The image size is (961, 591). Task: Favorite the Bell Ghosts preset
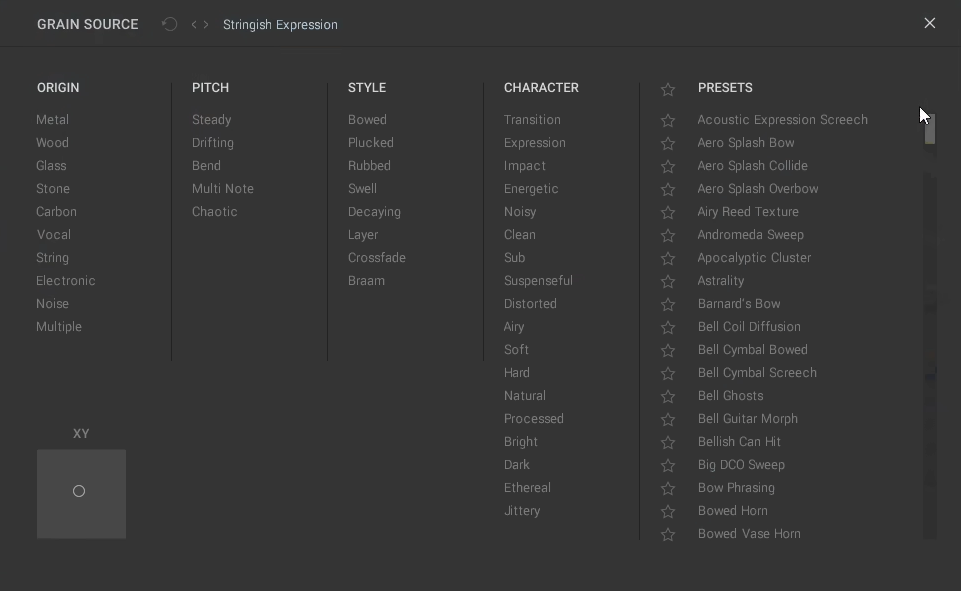(667, 396)
